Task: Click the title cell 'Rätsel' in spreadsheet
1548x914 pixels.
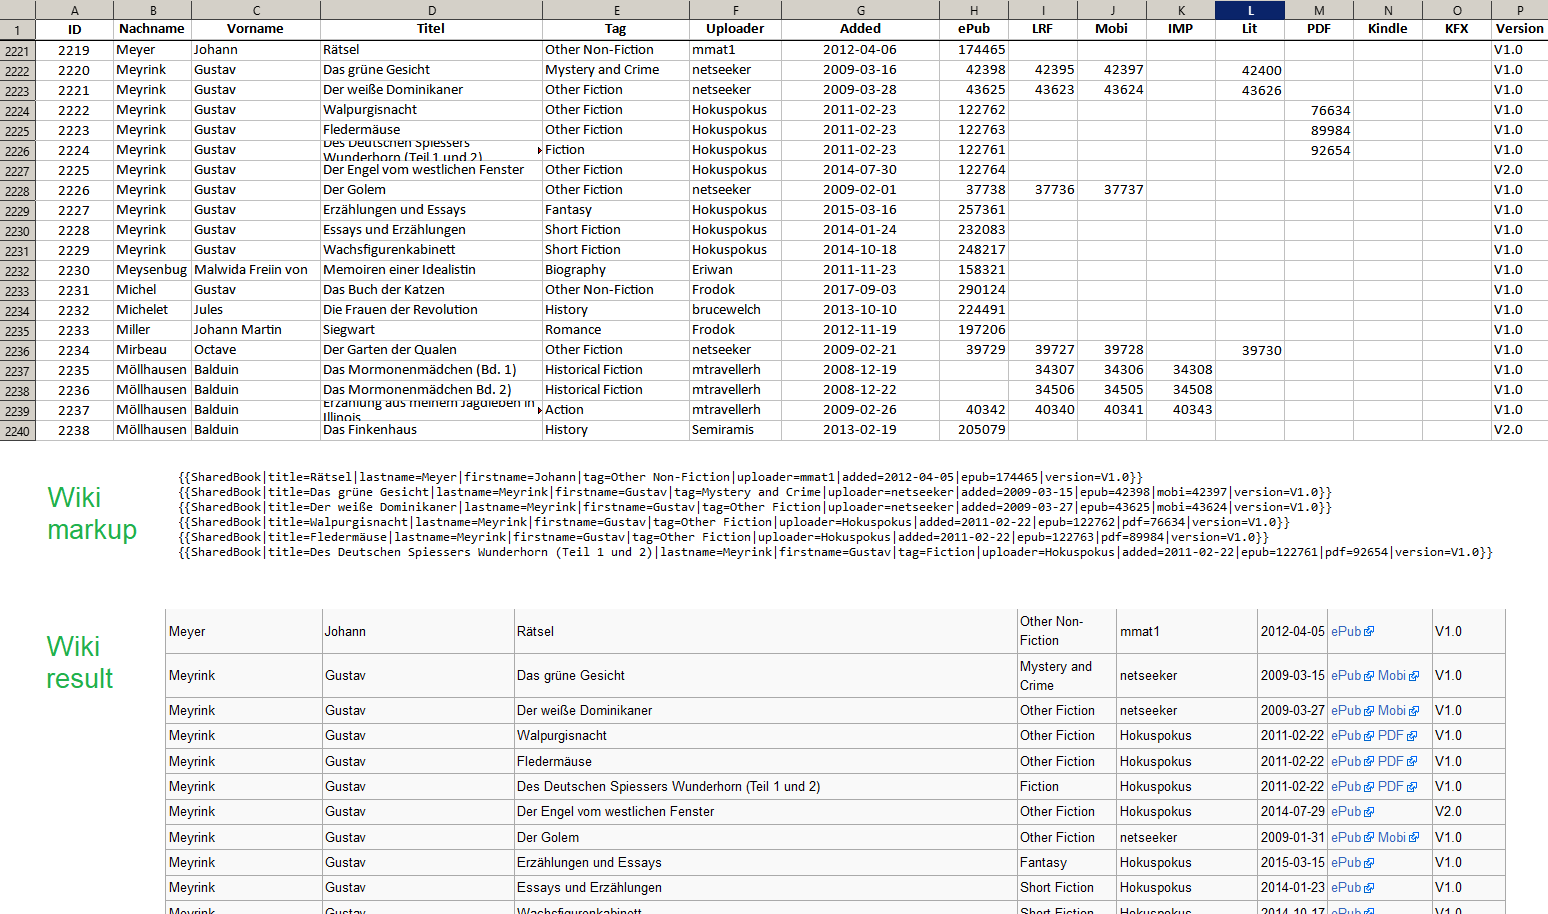Action: pyautogui.click(x=431, y=50)
